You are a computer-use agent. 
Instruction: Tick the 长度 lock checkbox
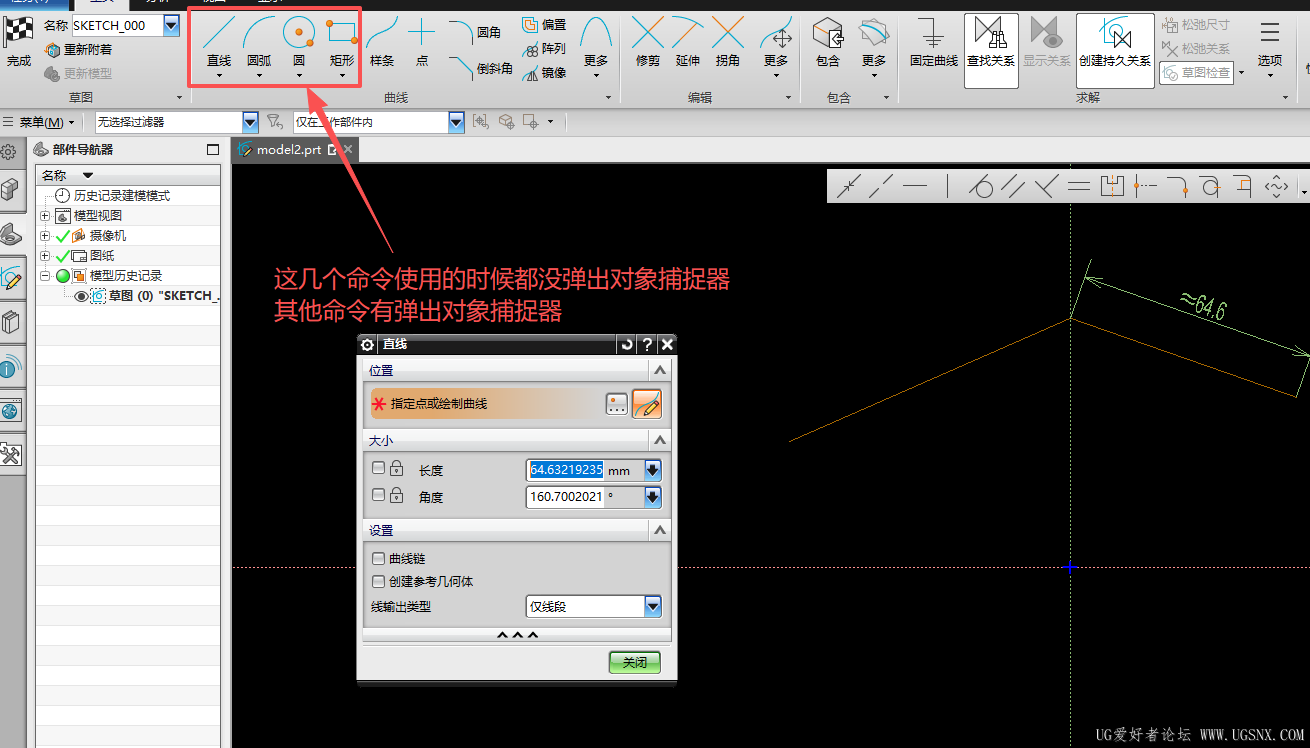coord(378,467)
